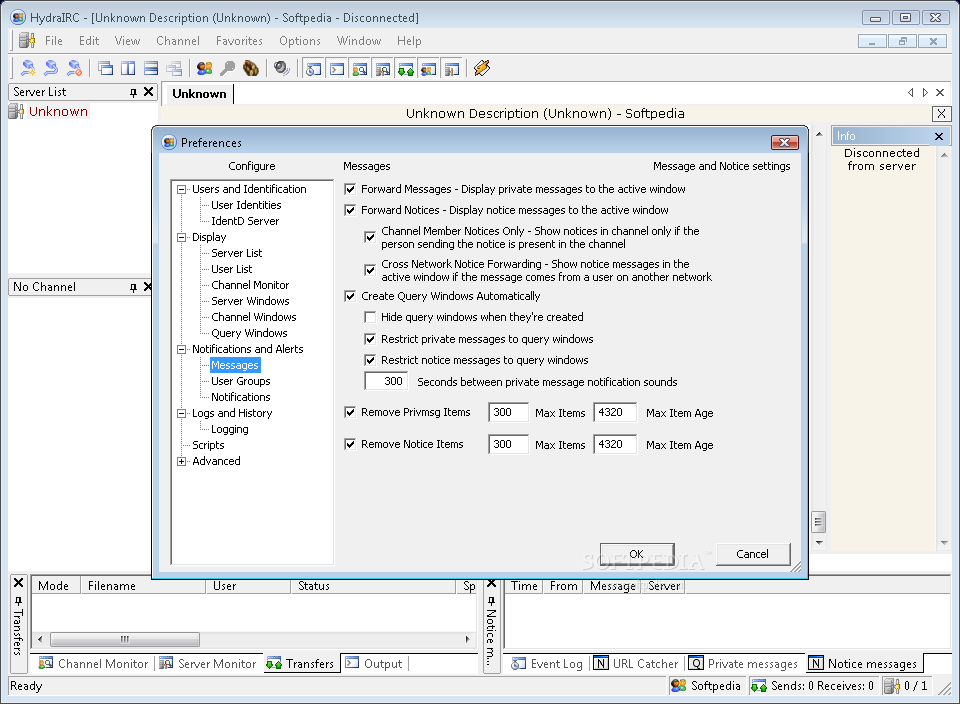The height and width of the screenshot is (704, 960).
Task: Collapse Notifications and Alerts tree node
Action: (181, 350)
